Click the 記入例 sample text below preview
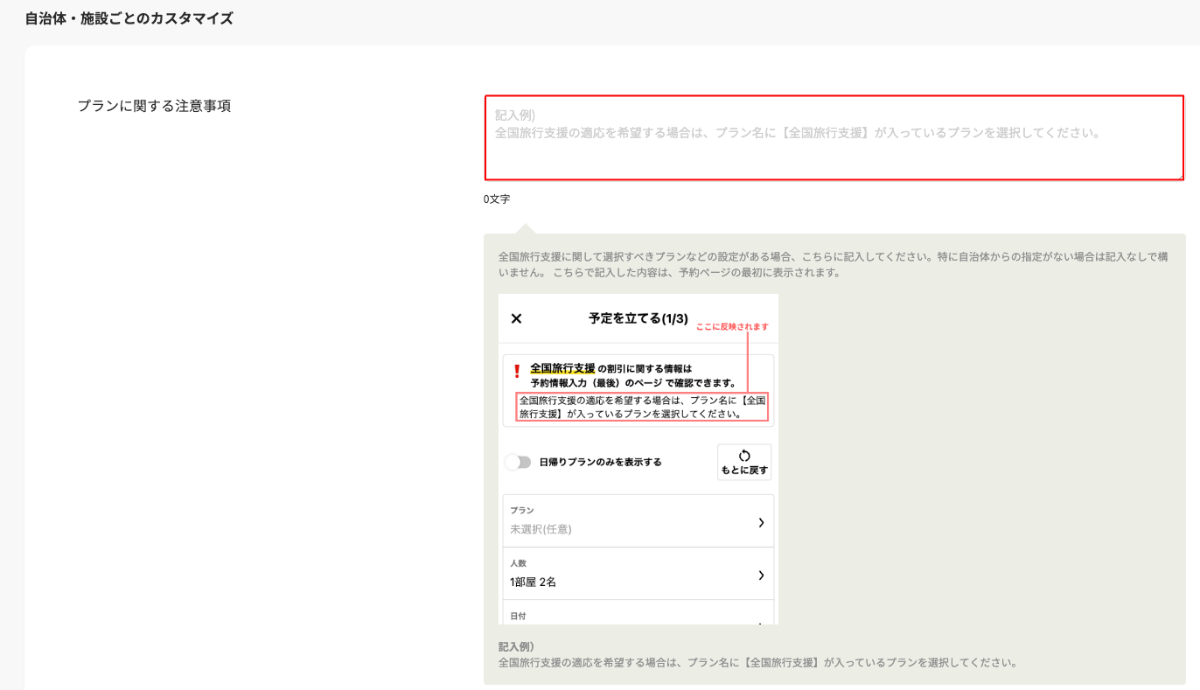Screen dimensions: 1200x690 (x=757, y=662)
